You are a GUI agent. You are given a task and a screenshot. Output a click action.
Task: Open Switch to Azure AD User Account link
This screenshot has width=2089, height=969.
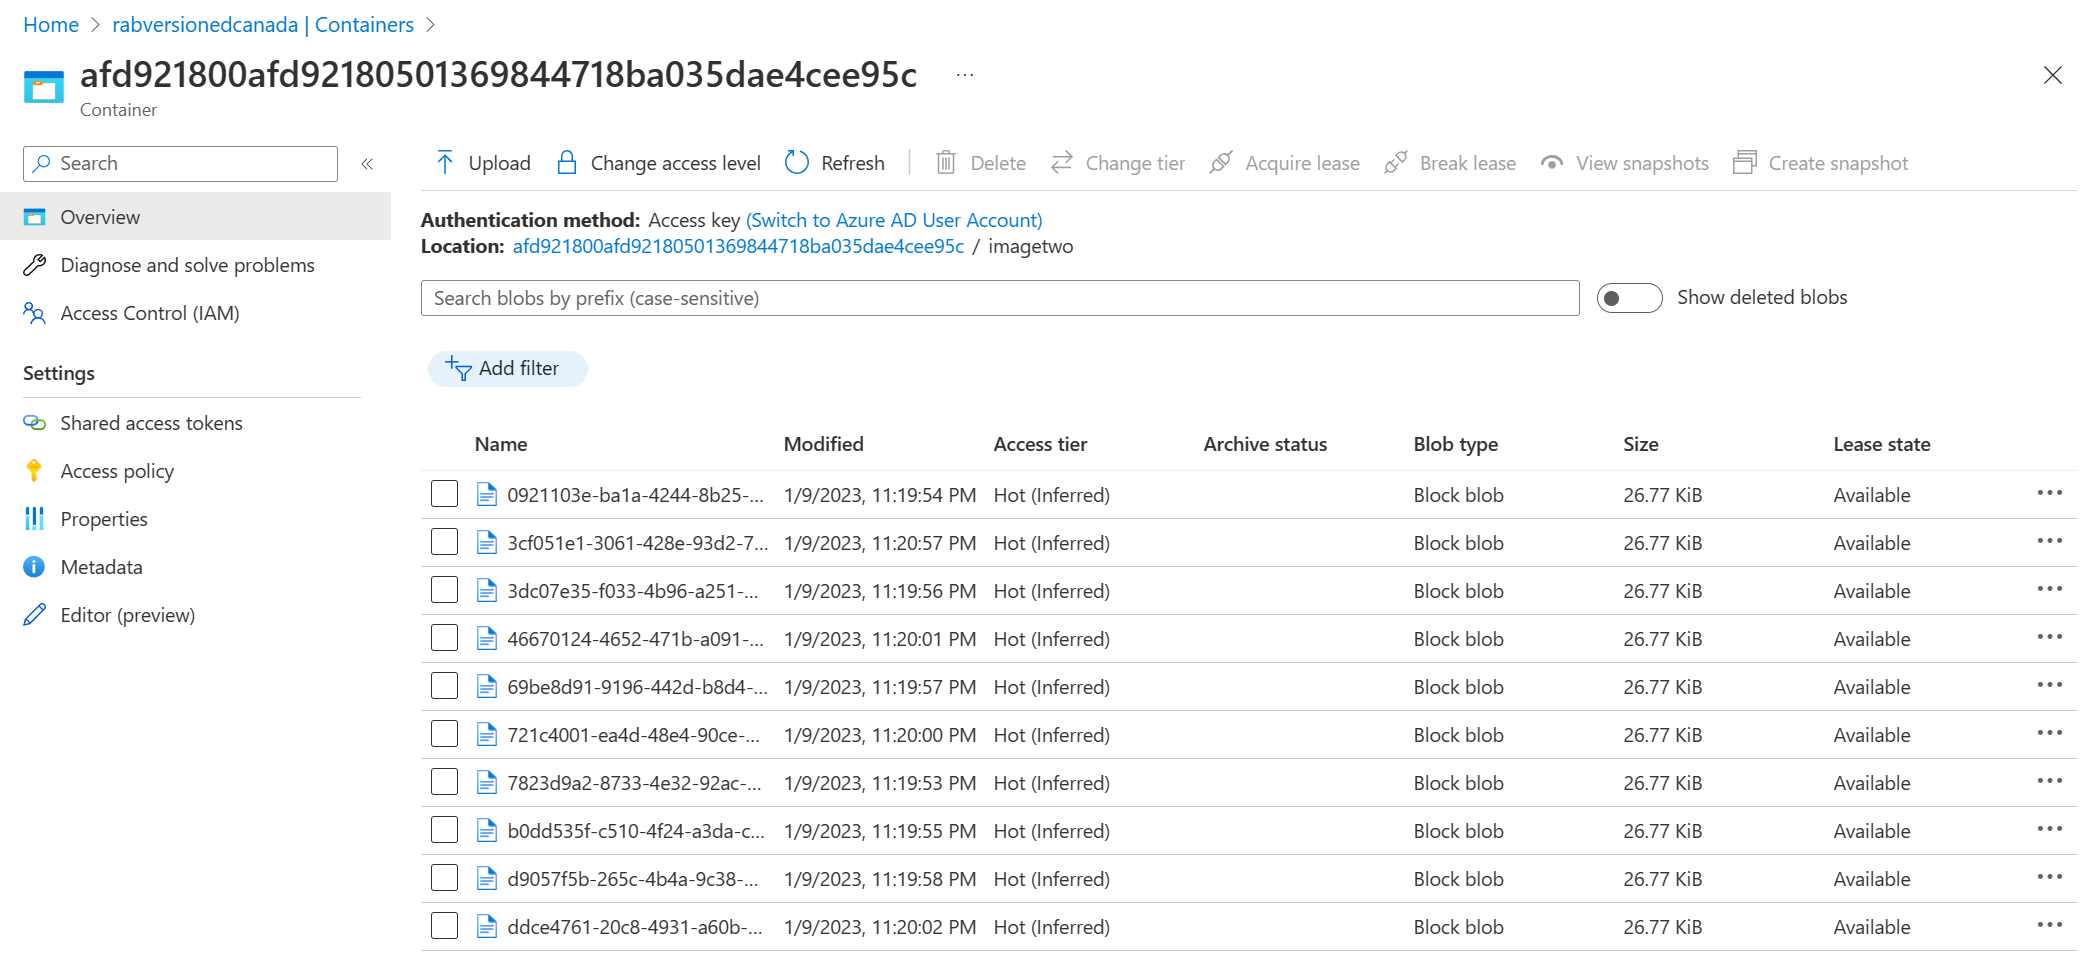pos(893,219)
